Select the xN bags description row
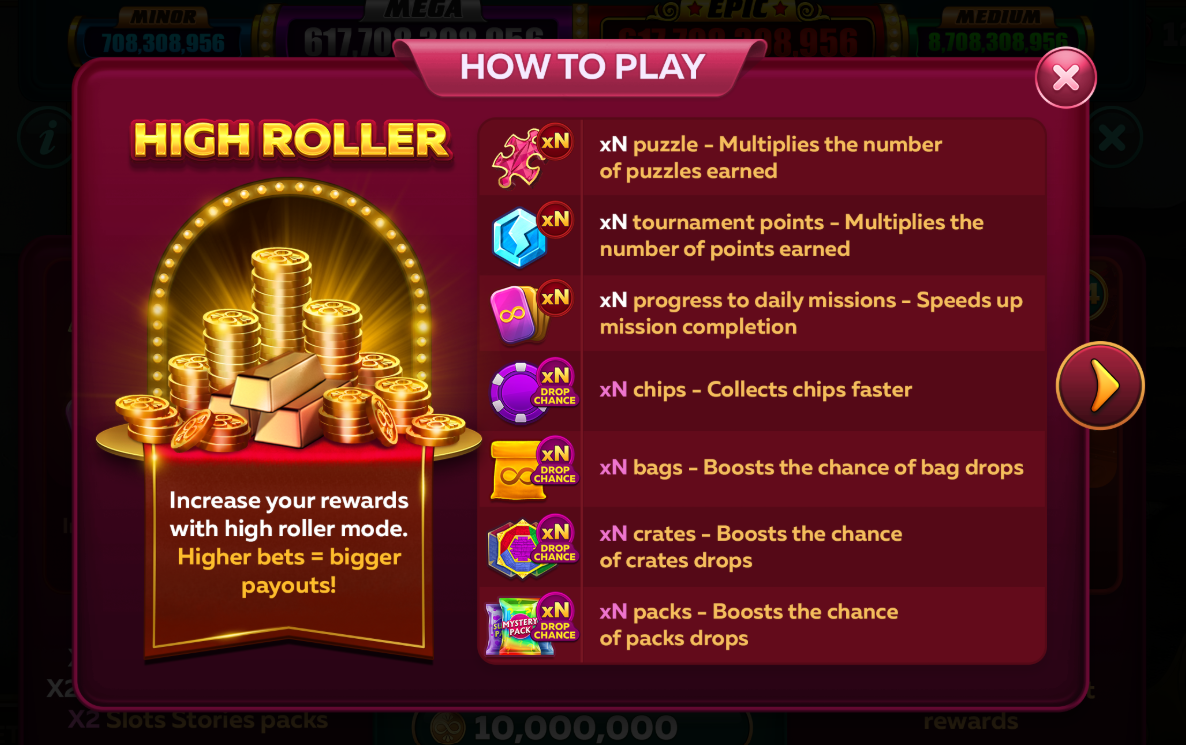Screen dimensions: 1186x745 tap(762, 469)
